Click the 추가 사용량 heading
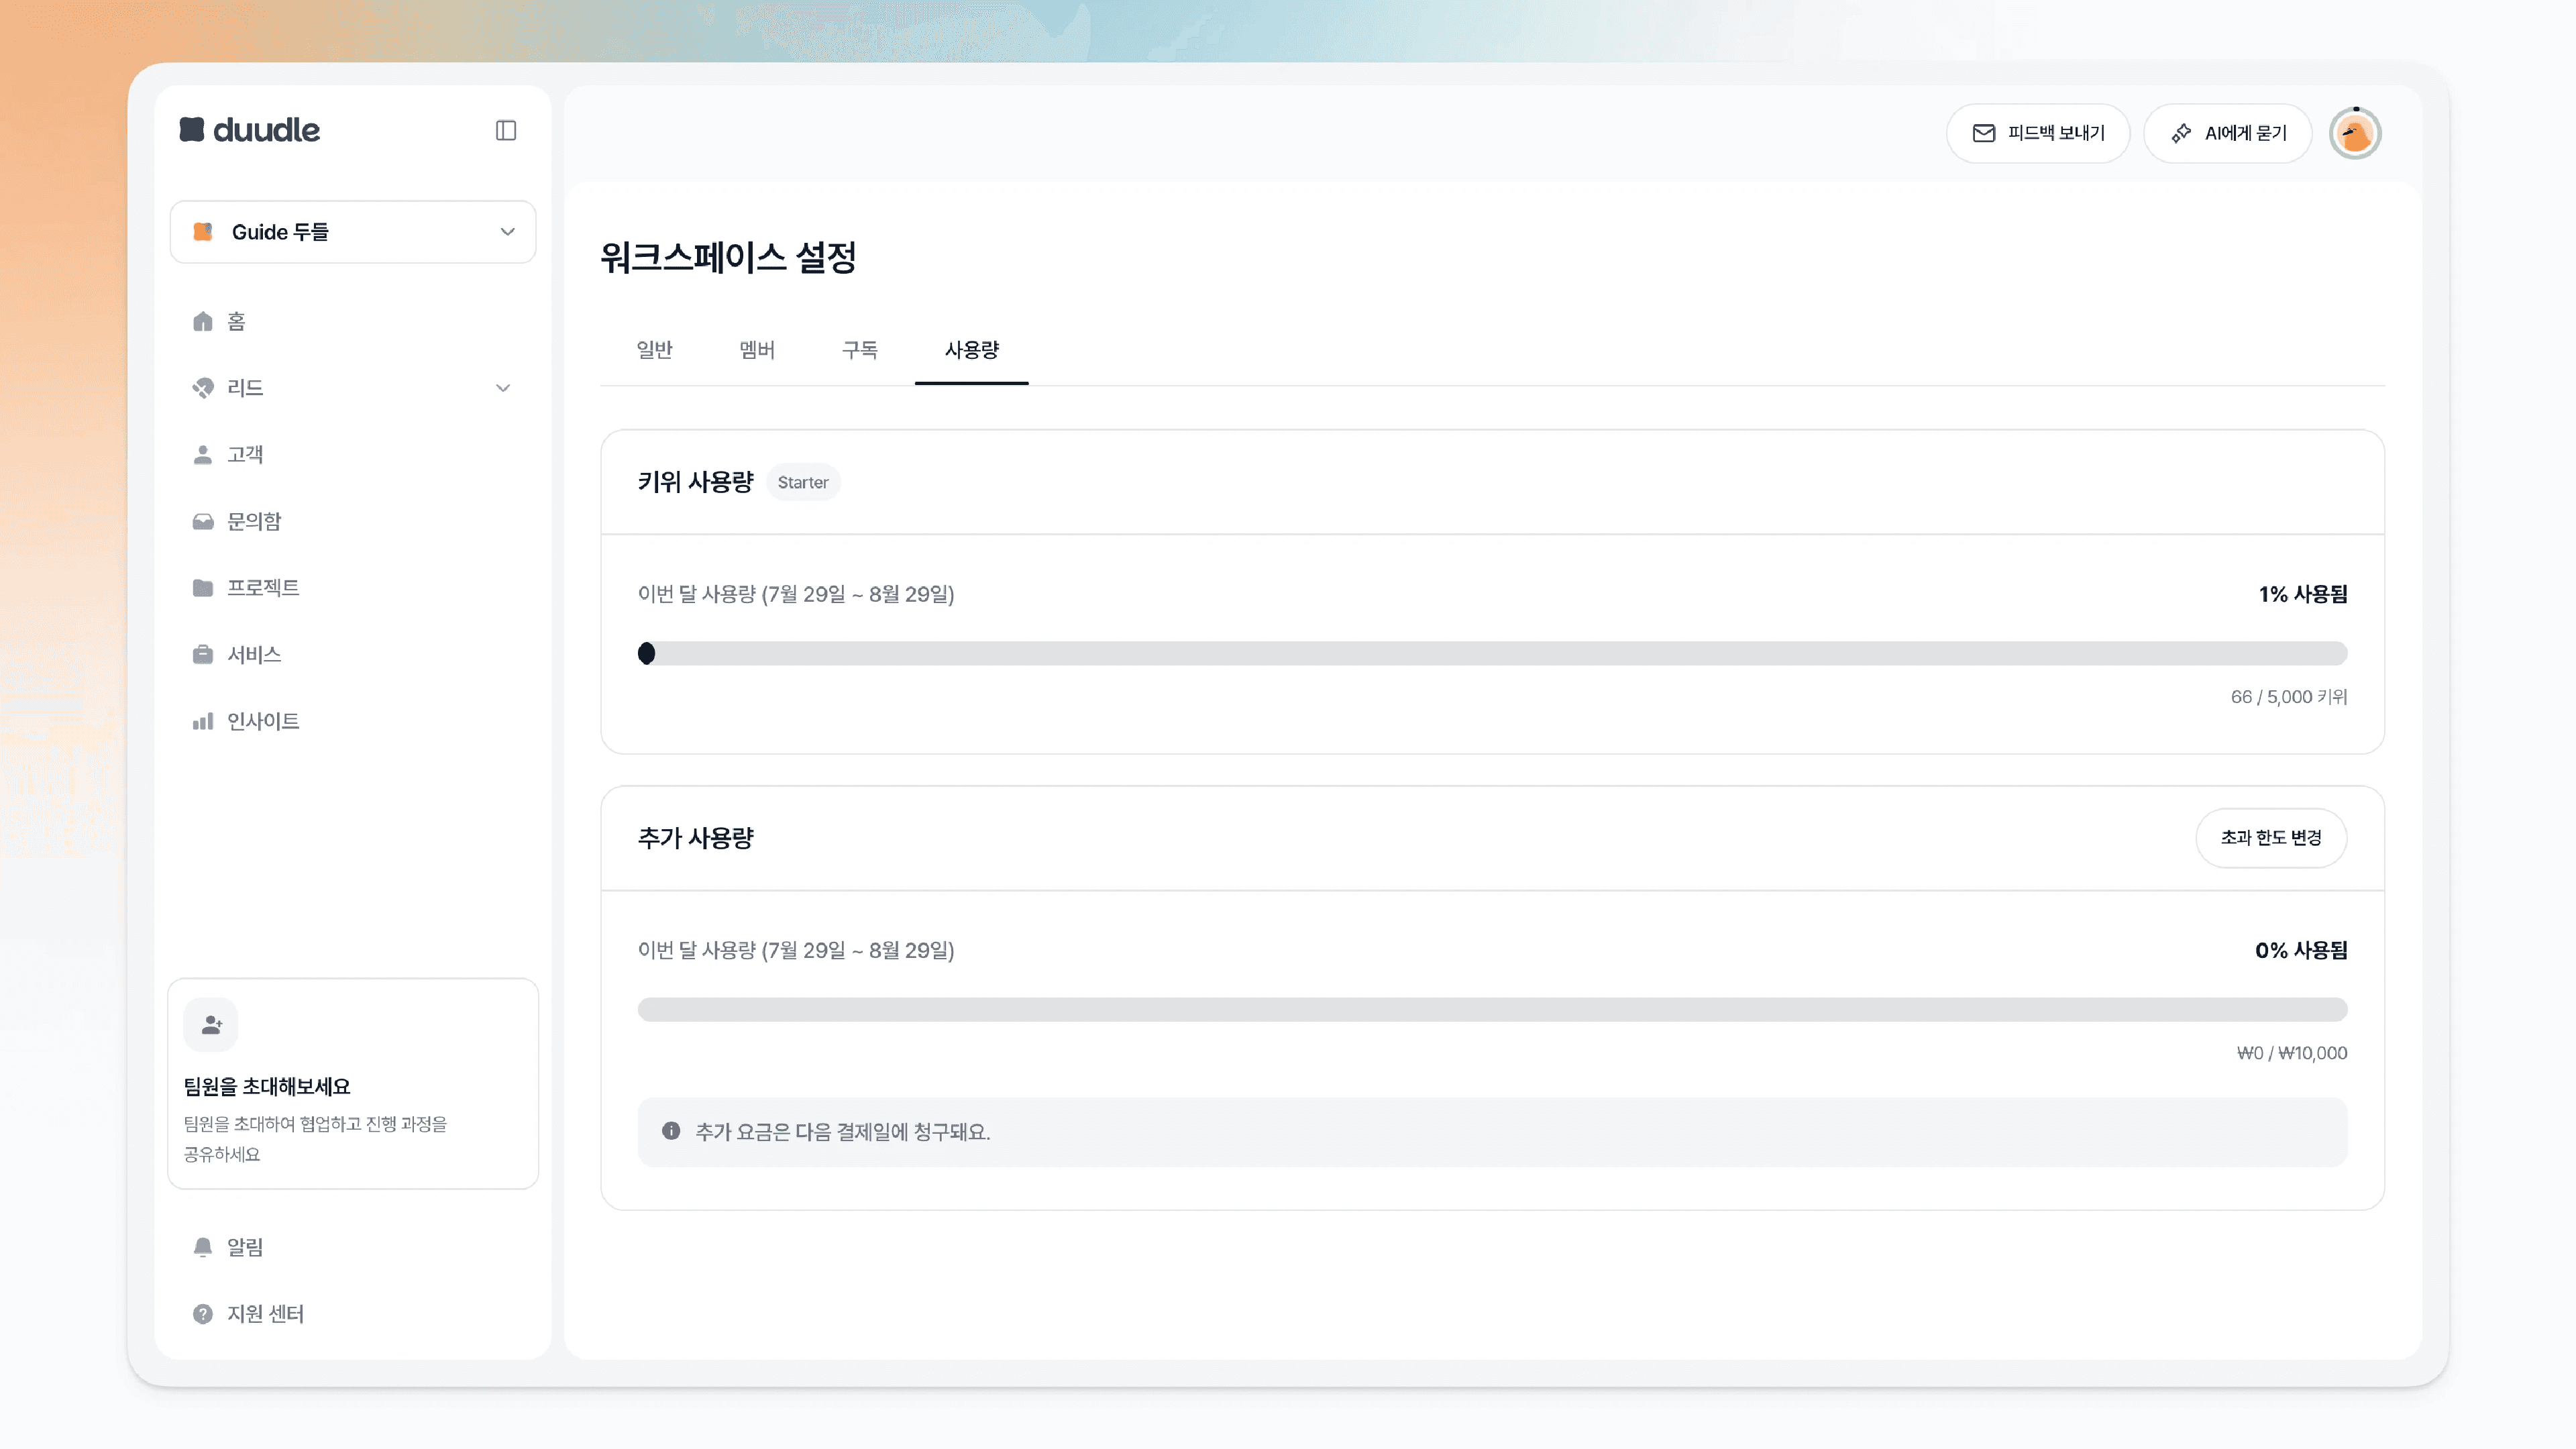2576x1449 pixels. (696, 838)
